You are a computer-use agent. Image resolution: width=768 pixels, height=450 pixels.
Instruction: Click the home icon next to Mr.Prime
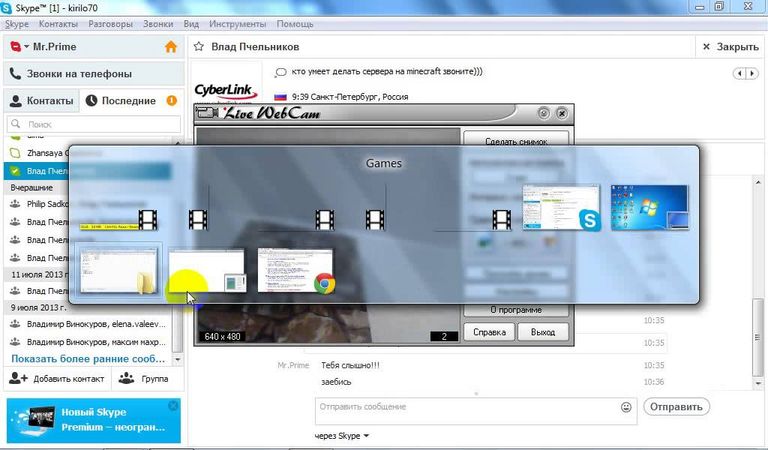(x=170, y=46)
